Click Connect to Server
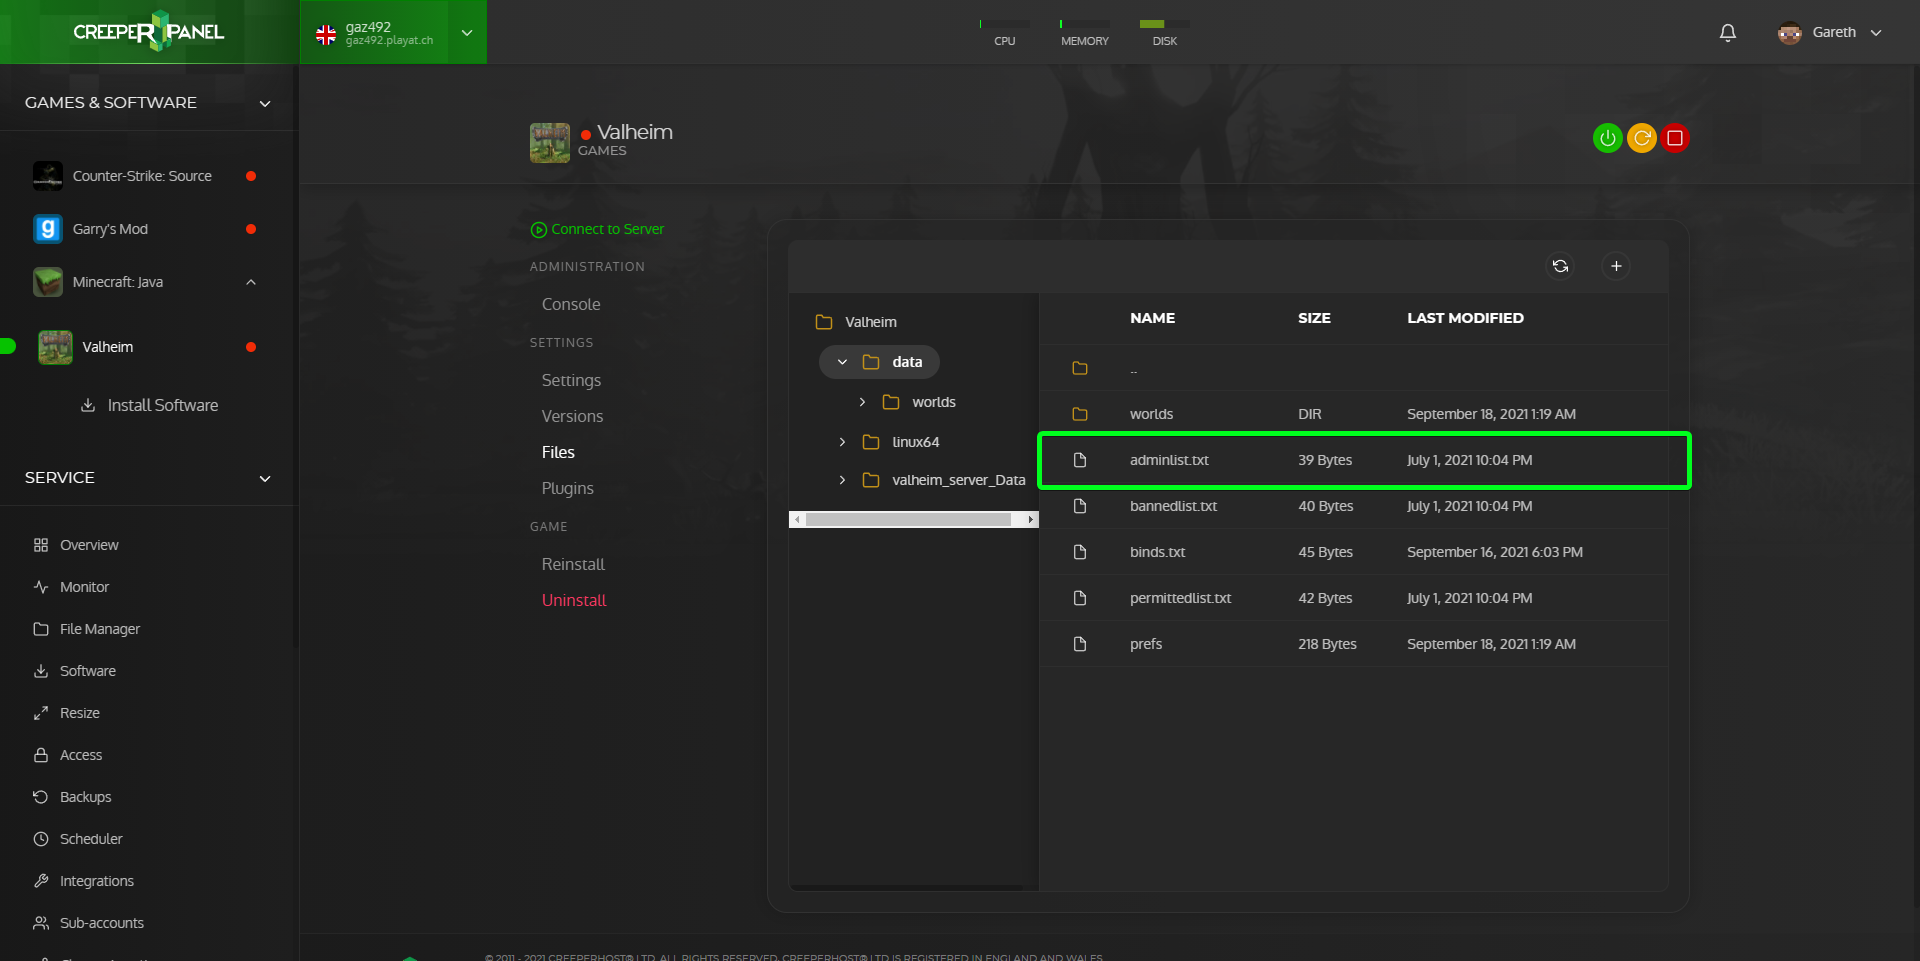 point(597,229)
